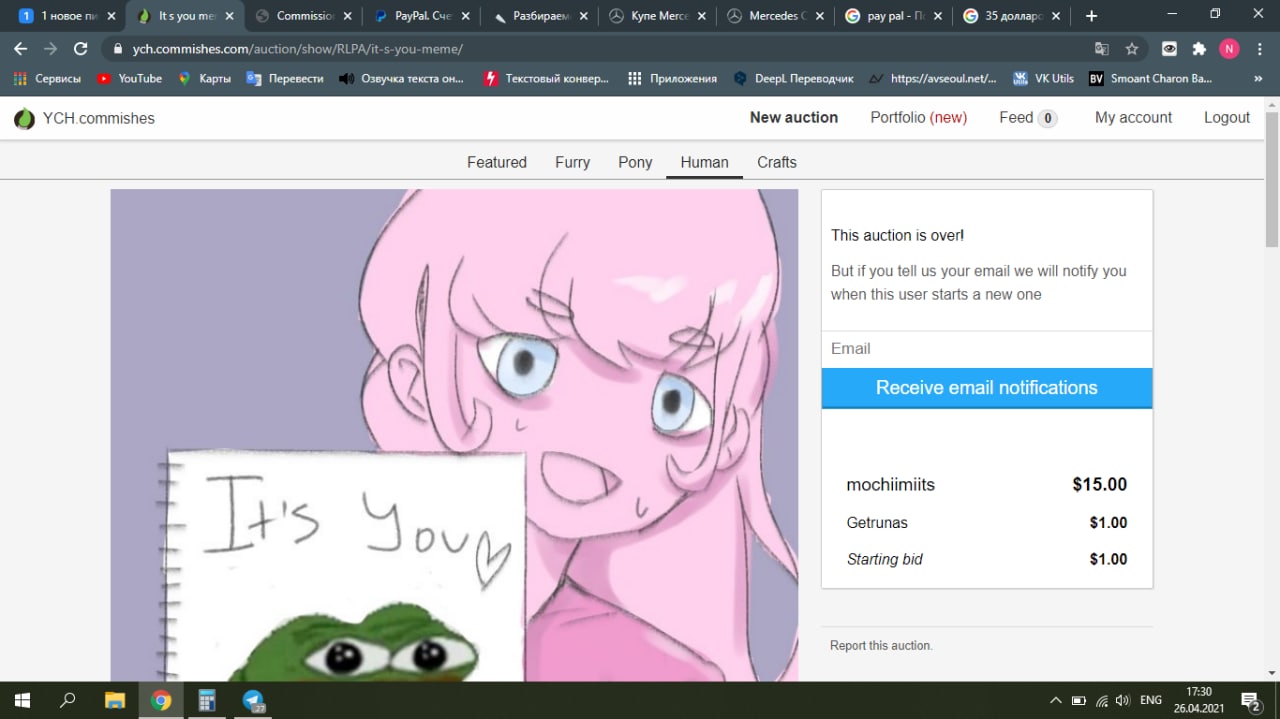Open Portfolio (new) link
1280x719 pixels.
point(919,117)
